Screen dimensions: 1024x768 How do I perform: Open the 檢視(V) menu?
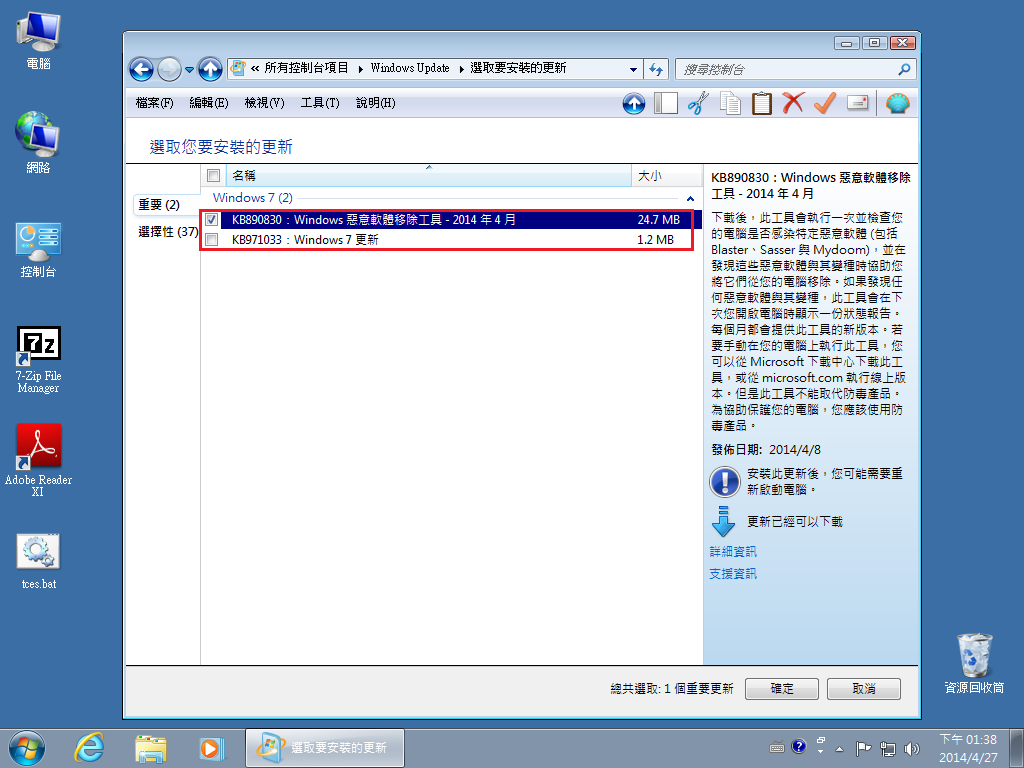coord(264,103)
